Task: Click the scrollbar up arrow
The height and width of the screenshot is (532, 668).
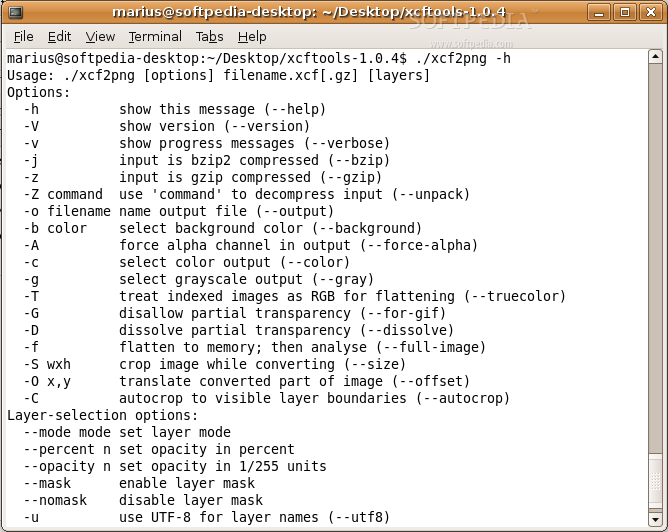Action: point(657,56)
